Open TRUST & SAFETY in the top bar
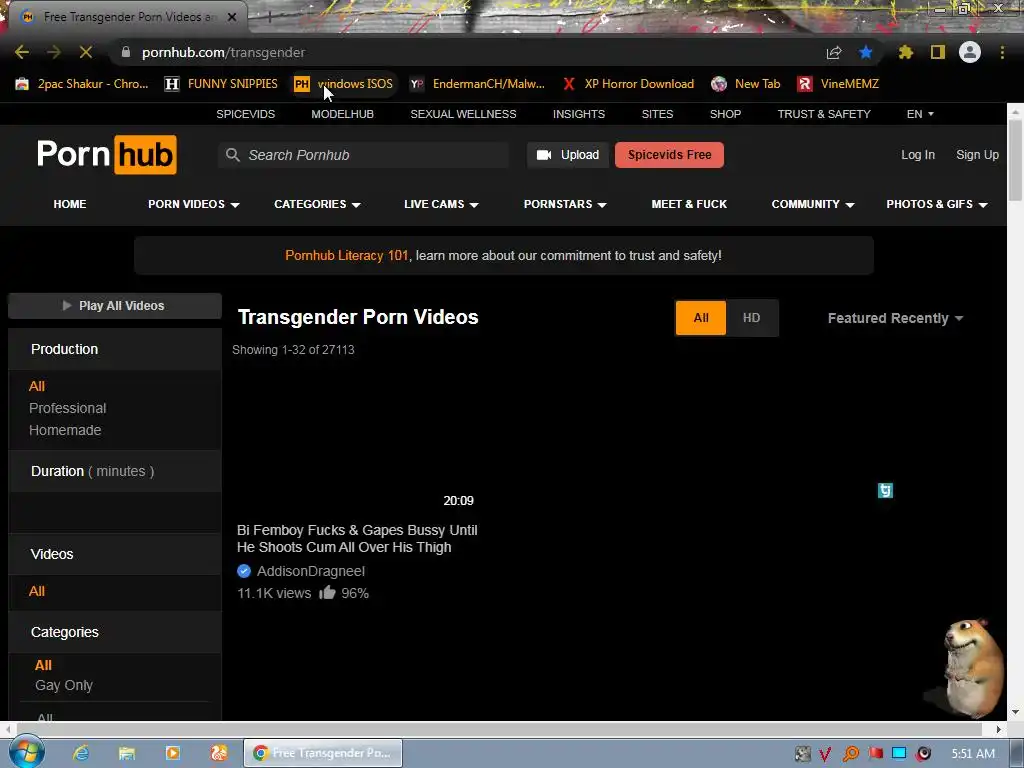The height and width of the screenshot is (768, 1024). (824, 114)
